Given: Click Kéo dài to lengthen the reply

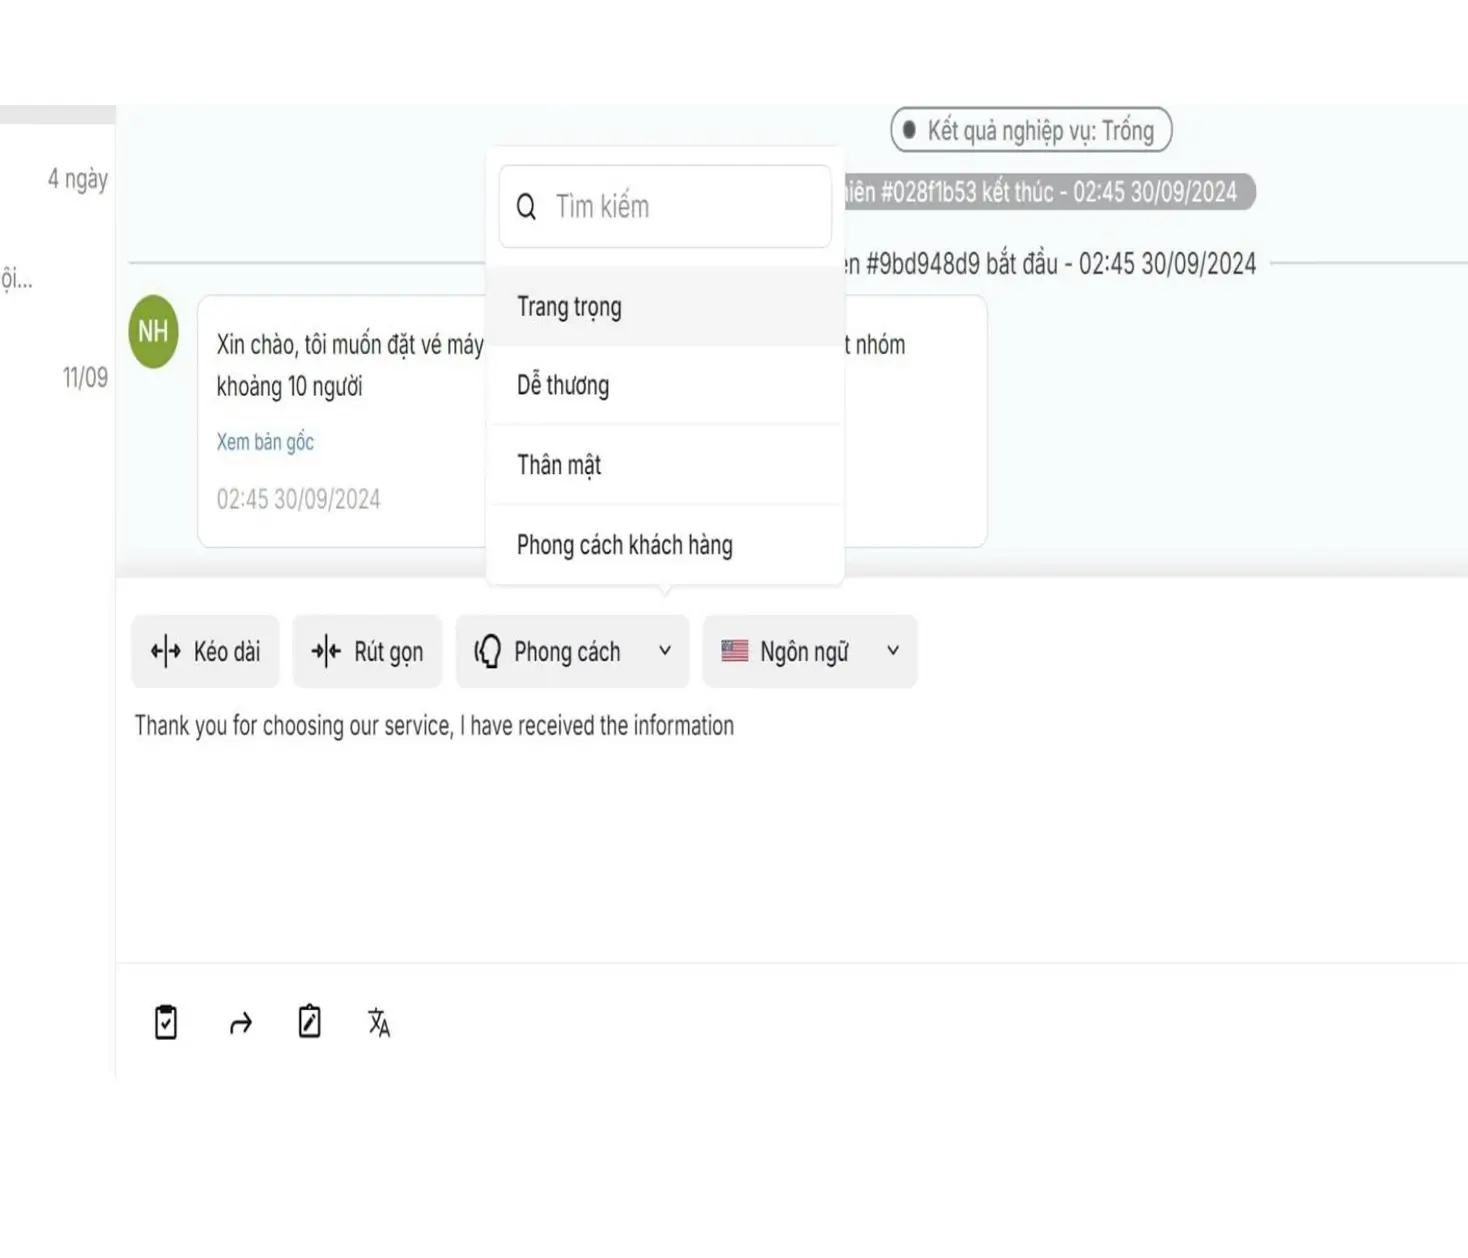Looking at the screenshot, I should pyautogui.click(x=205, y=652).
